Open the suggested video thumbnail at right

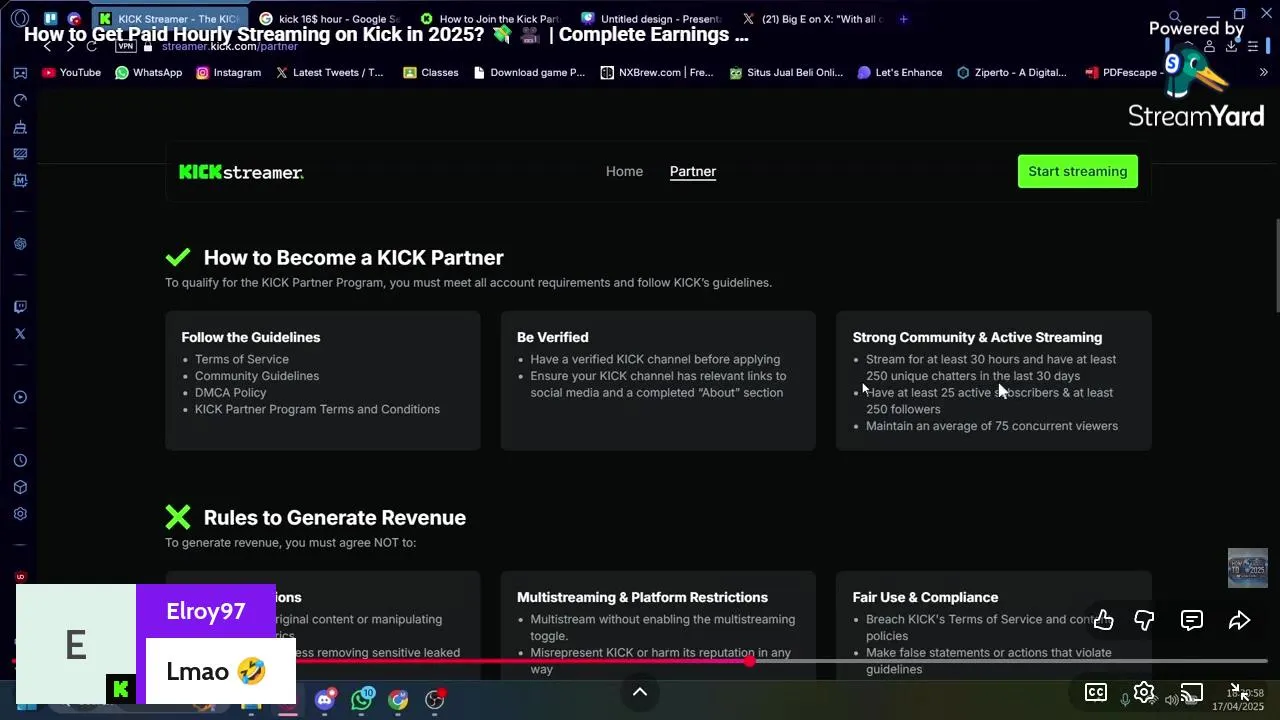[1248, 568]
